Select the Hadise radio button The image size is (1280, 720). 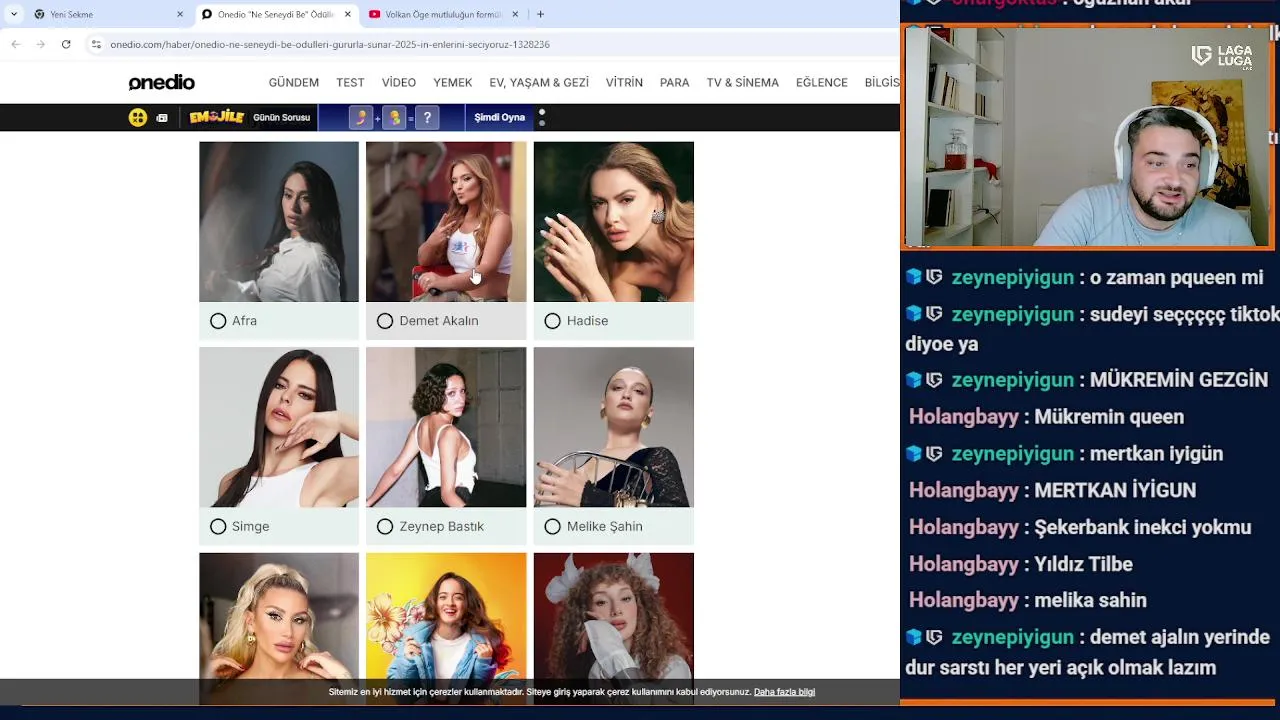[x=552, y=321]
